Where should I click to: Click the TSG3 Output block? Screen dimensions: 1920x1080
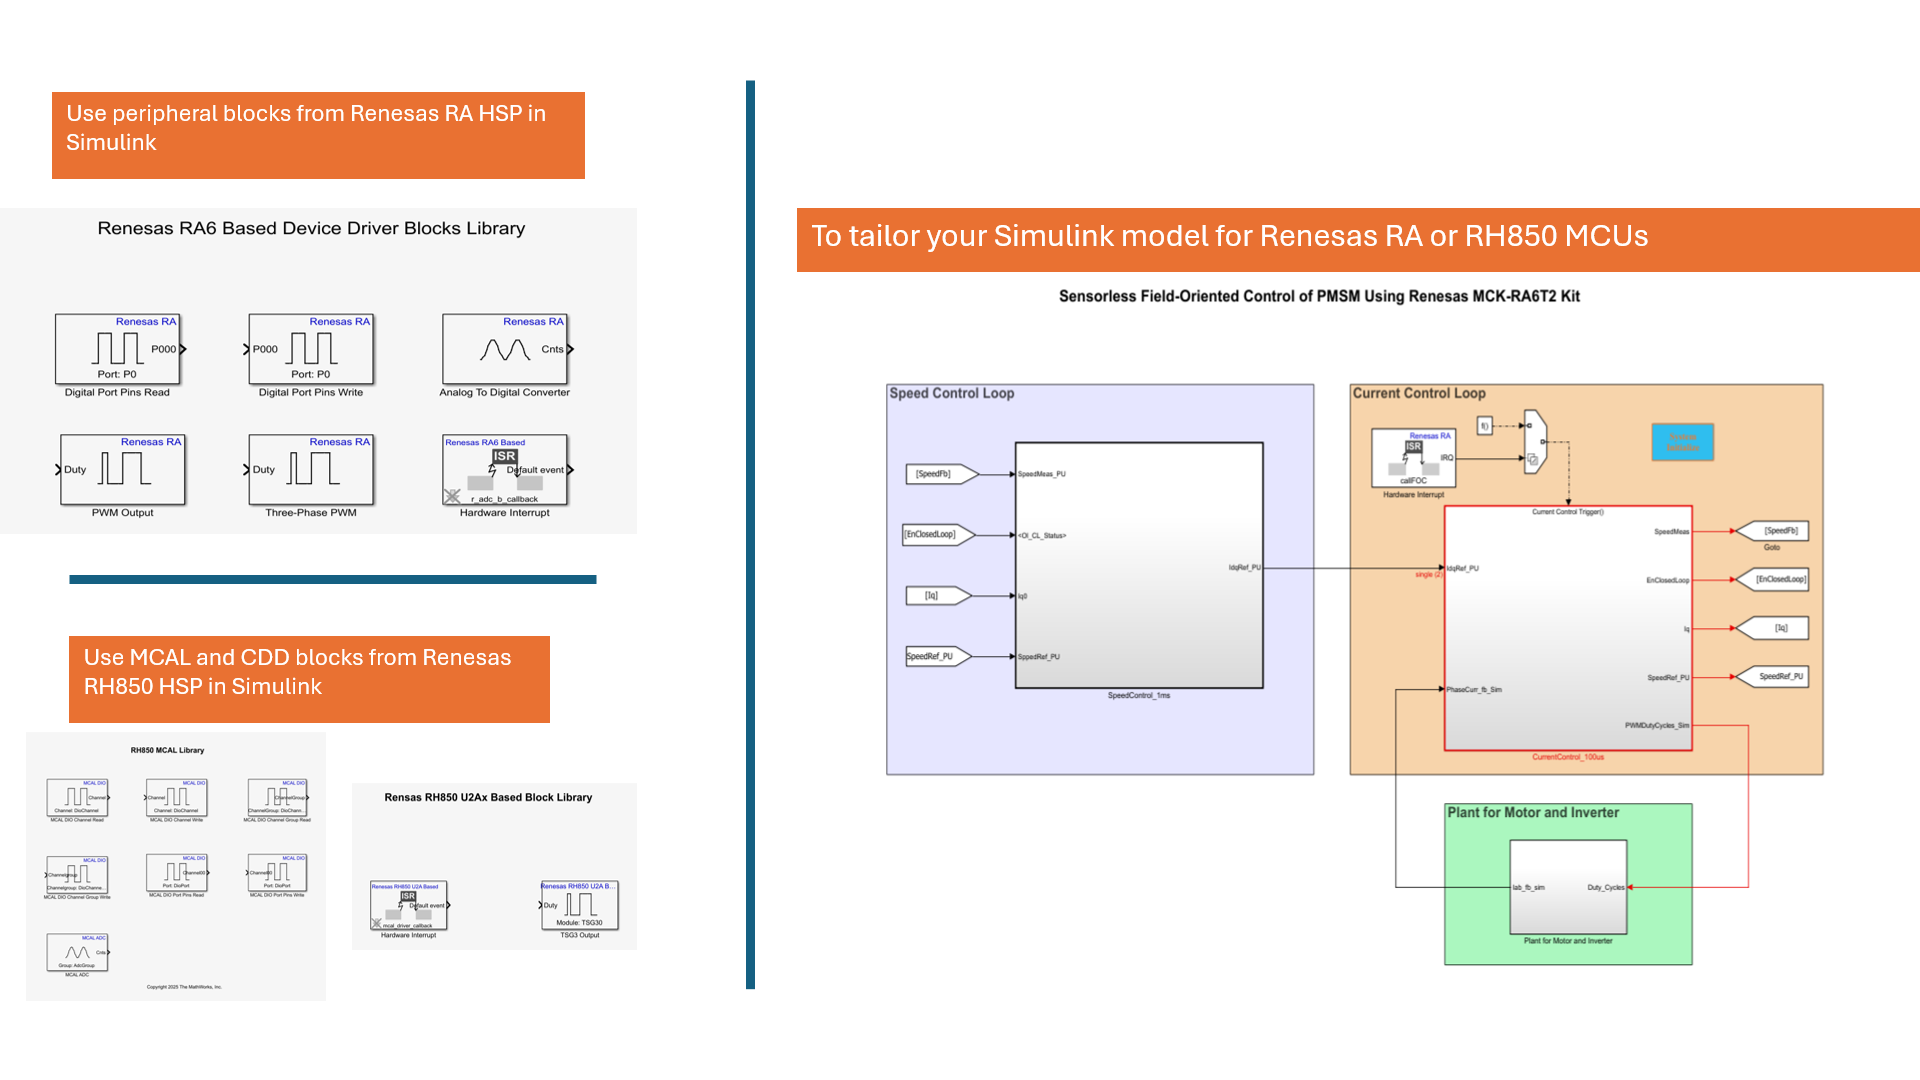580,905
